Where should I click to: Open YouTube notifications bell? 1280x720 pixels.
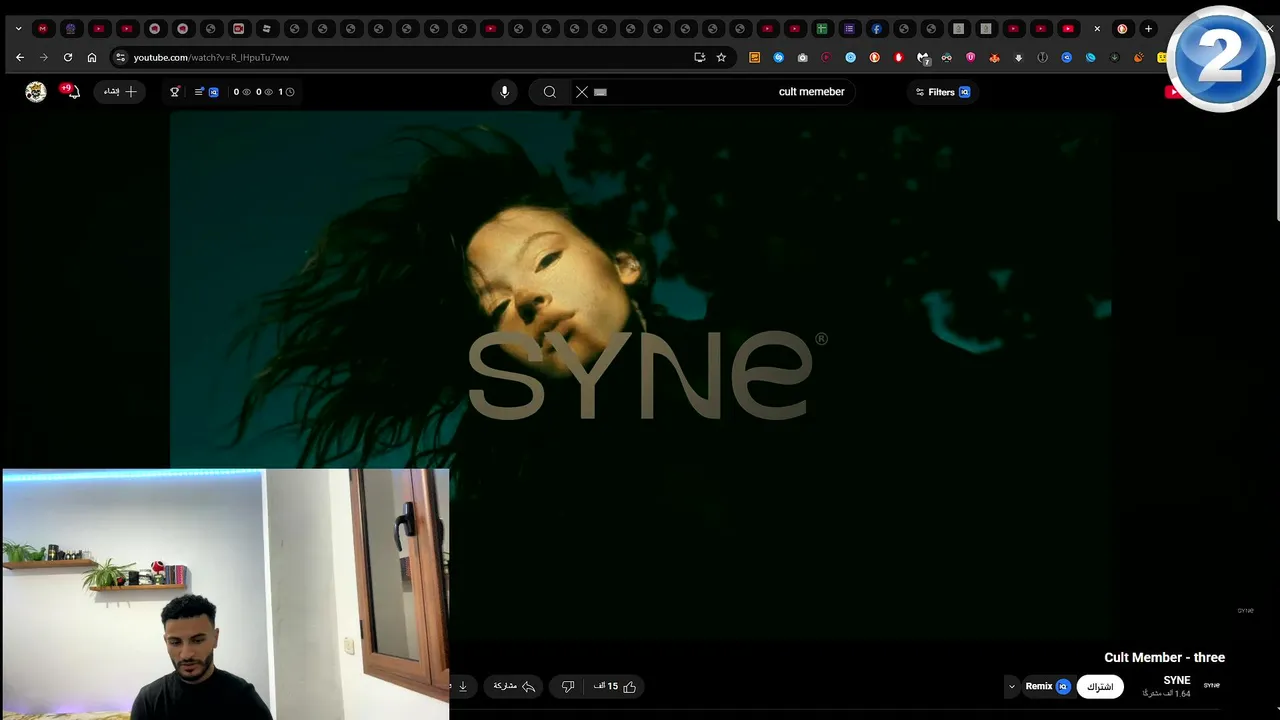(71, 92)
